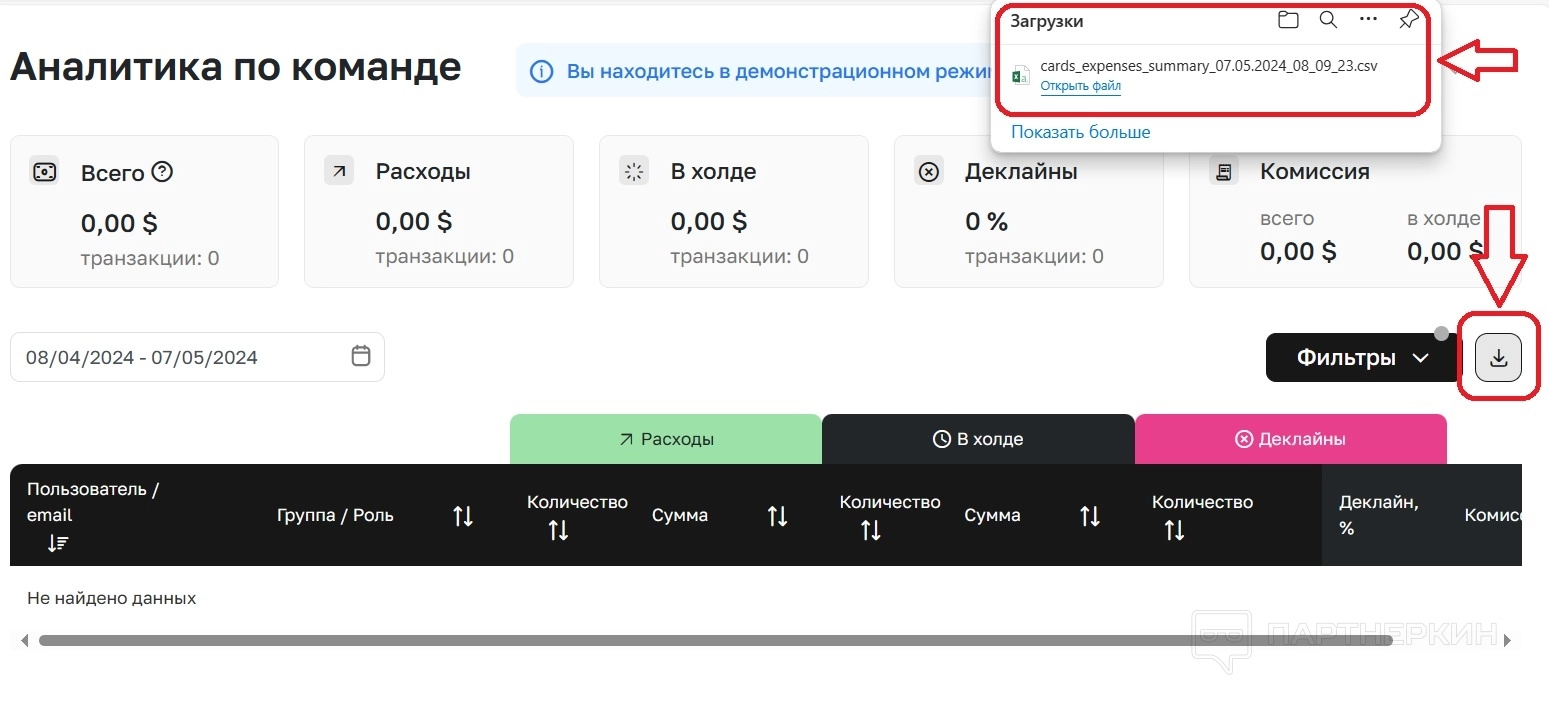This screenshot has height=727, width=1549.
Task: Click the Excel file icon of the downloaded CSV
Action: [x=1021, y=75]
